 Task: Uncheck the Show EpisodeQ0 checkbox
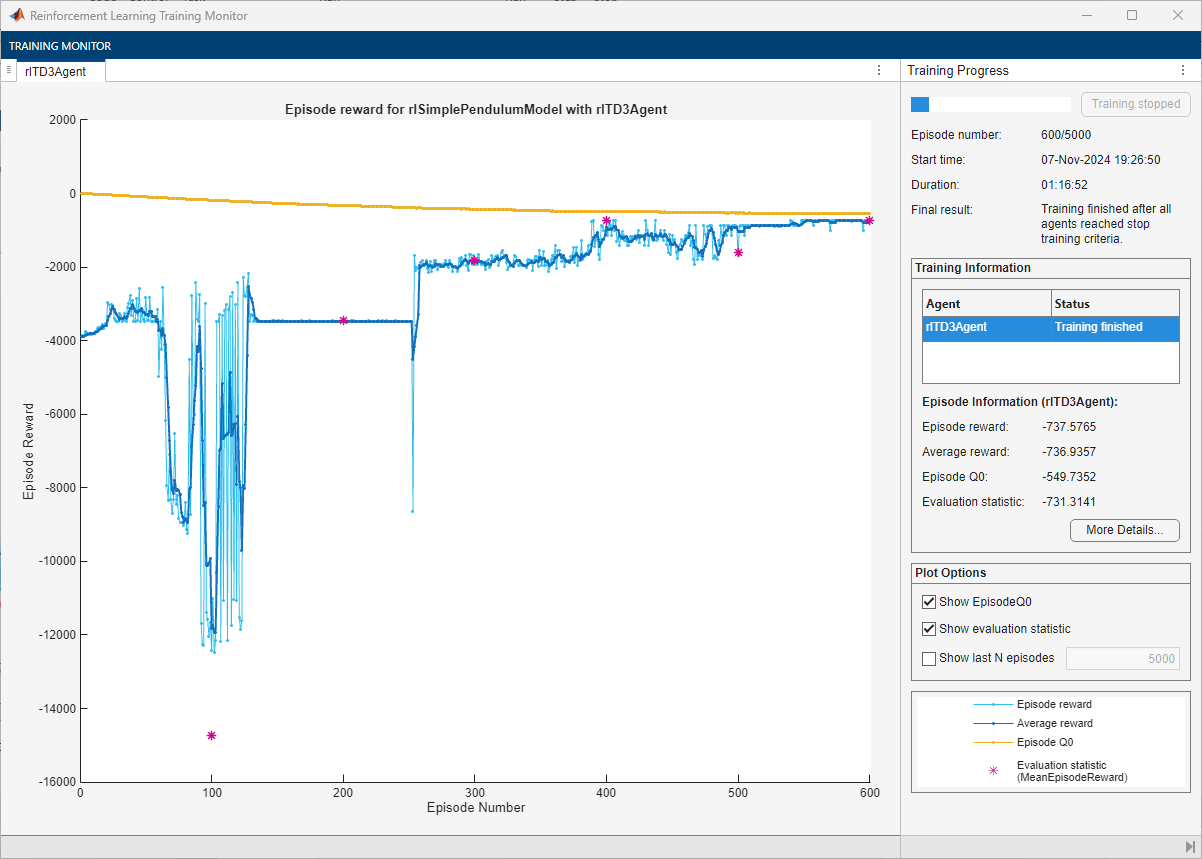coord(929,602)
